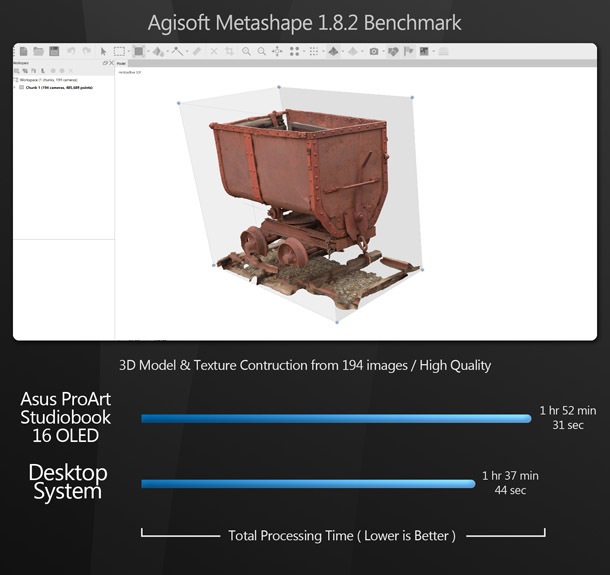Toggle the Show cameras icon
Viewport: 610px width, 575px height.
[x=373, y=51]
